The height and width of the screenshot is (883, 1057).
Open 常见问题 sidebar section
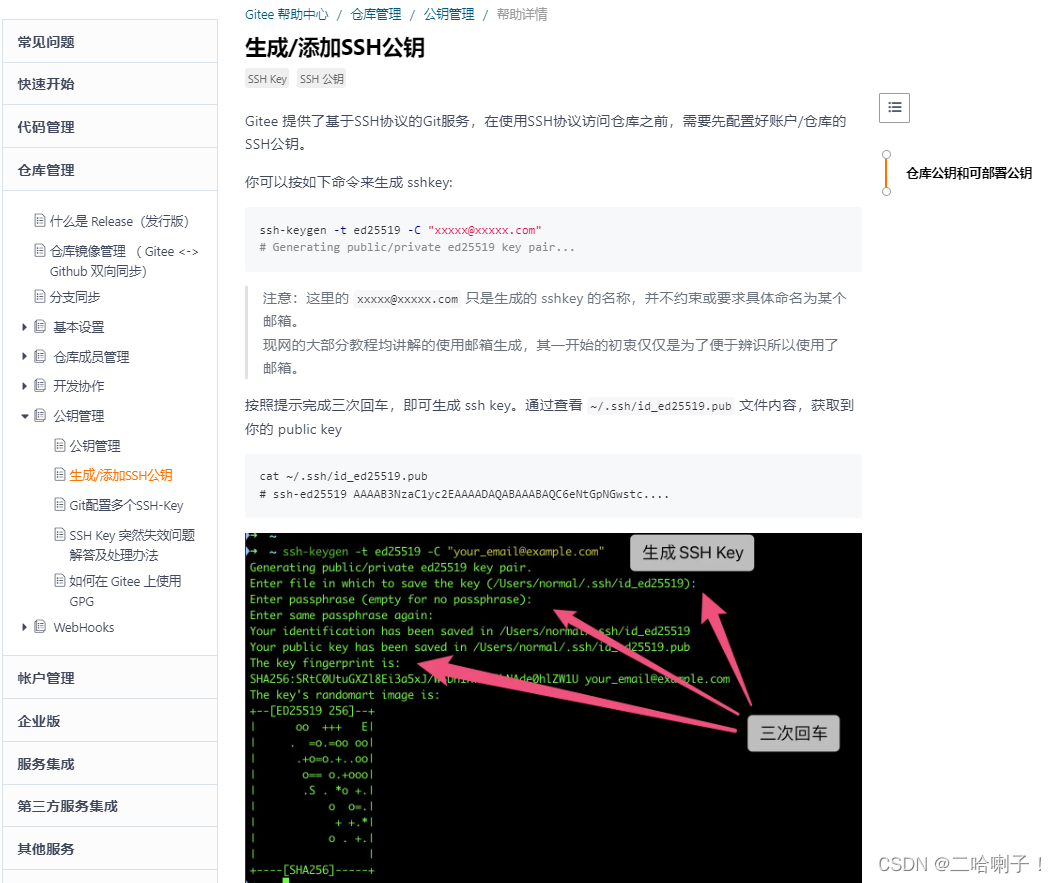[110, 42]
